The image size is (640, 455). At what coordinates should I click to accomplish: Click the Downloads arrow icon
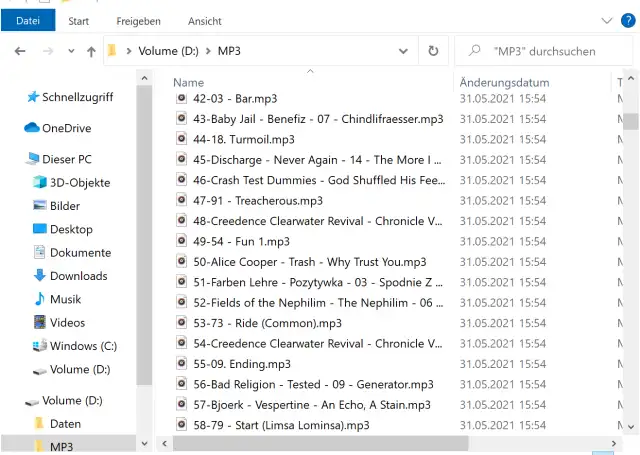[40, 276]
